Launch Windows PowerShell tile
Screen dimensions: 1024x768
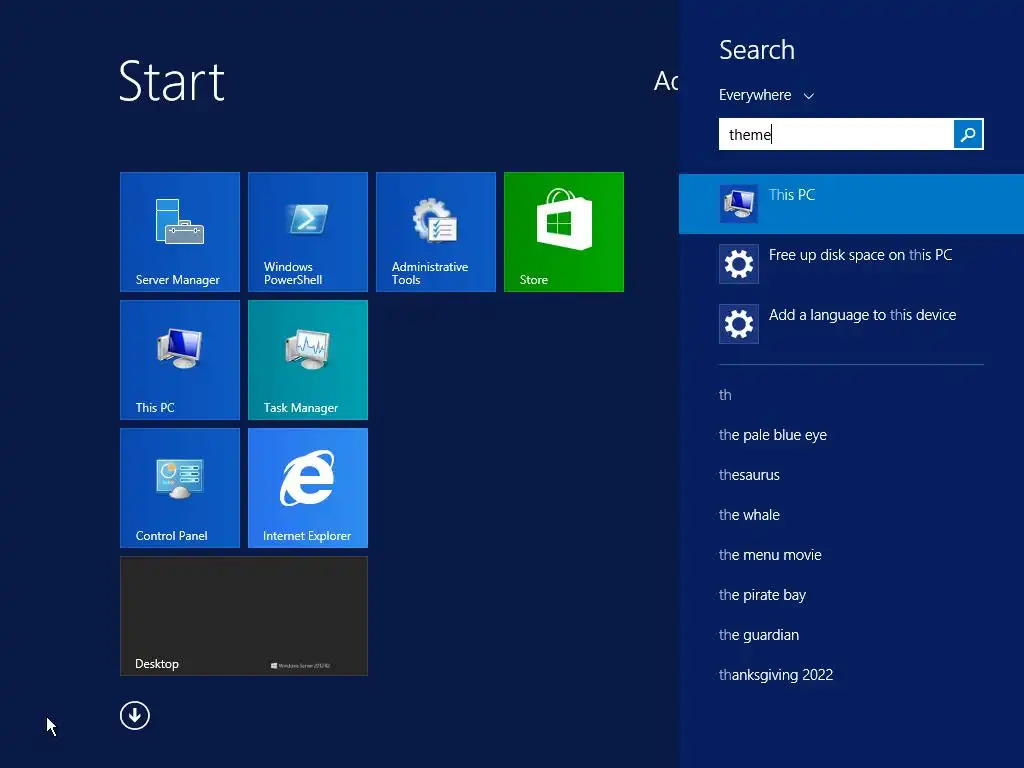[x=308, y=232]
